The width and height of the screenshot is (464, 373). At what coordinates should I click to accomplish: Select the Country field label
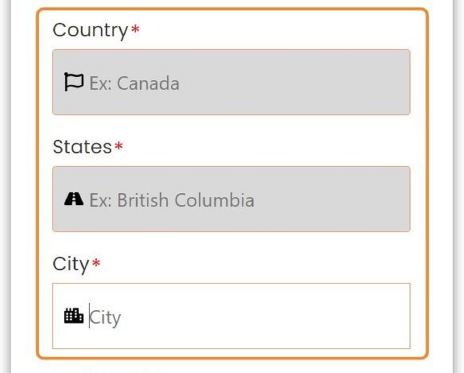(90, 31)
